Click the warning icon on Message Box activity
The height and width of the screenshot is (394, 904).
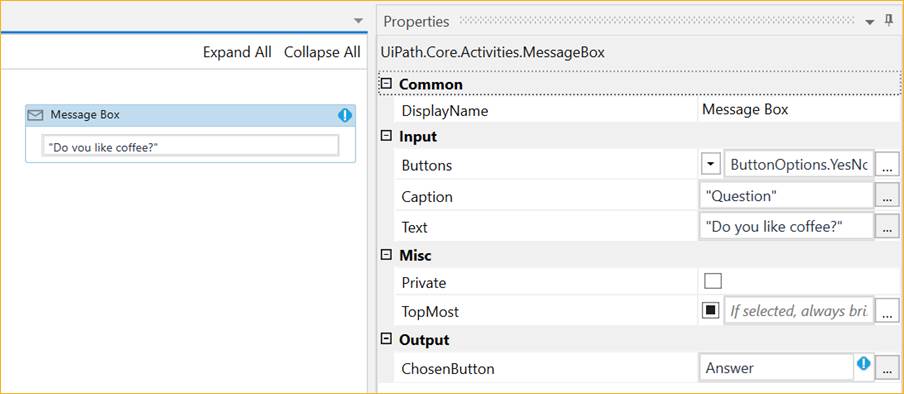tap(345, 115)
